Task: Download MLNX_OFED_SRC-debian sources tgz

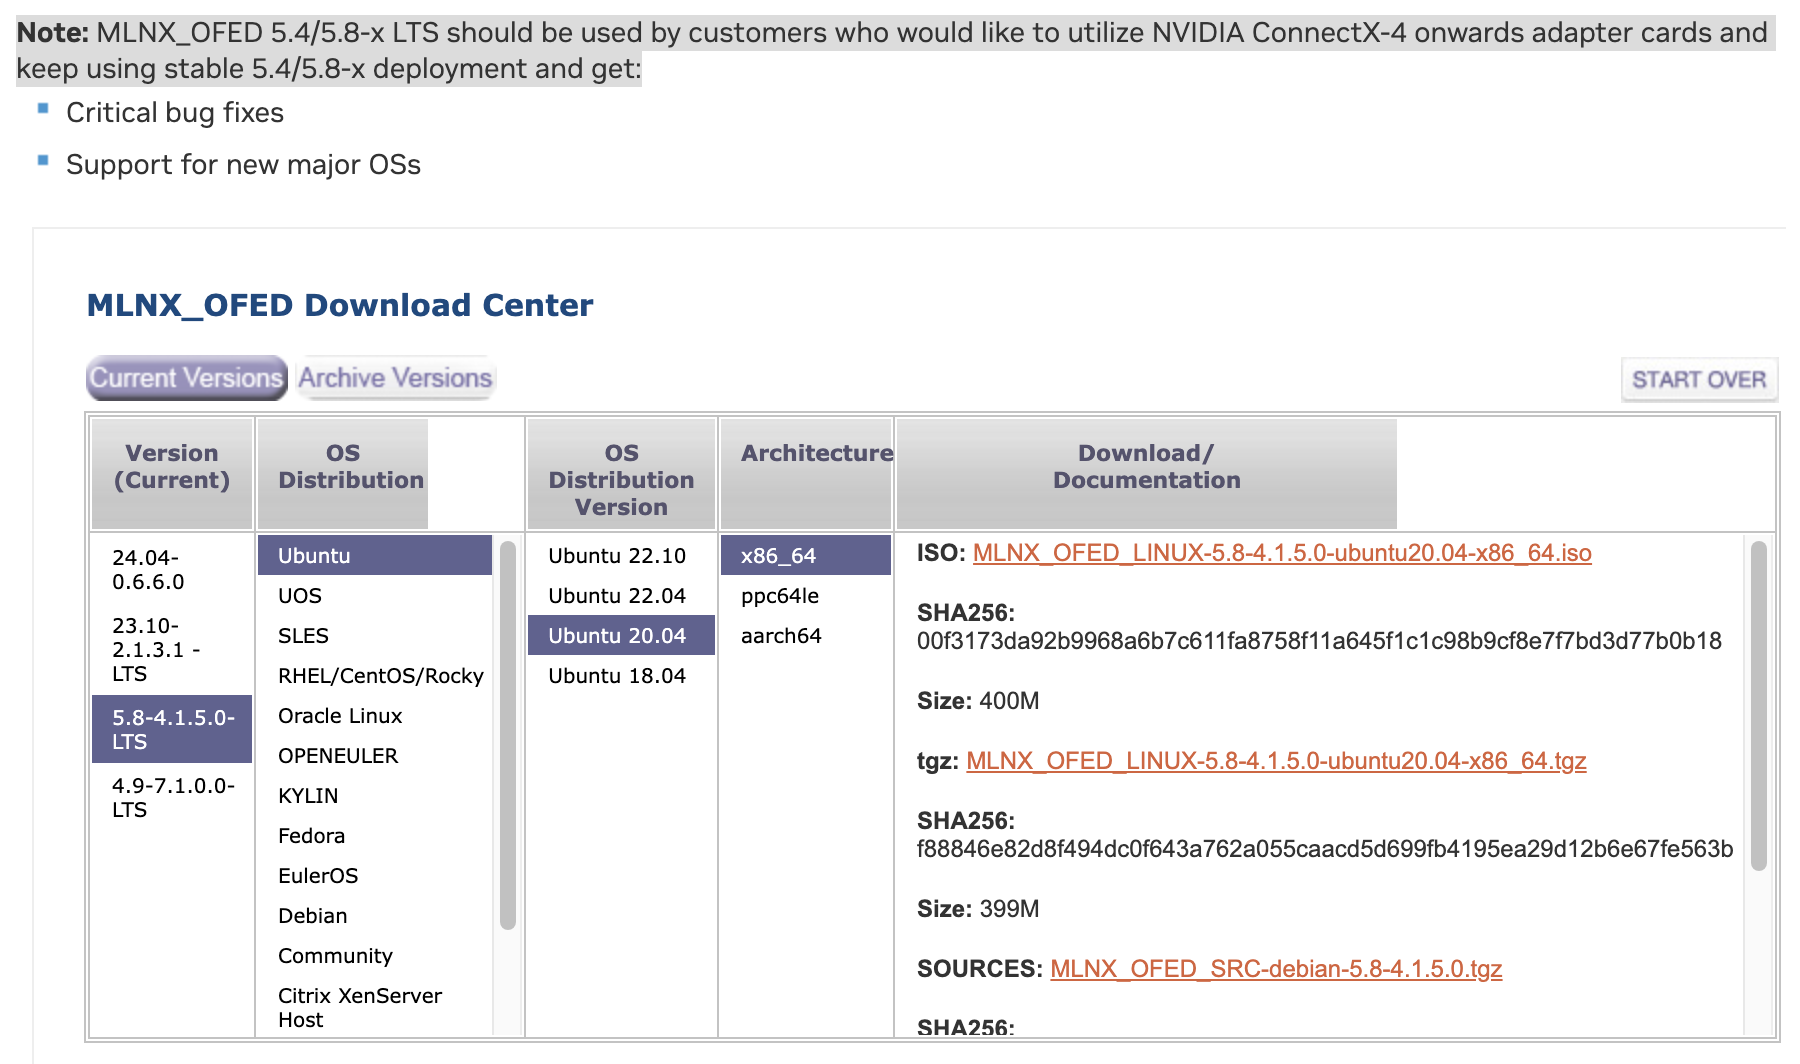Action: tap(1276, 969)
